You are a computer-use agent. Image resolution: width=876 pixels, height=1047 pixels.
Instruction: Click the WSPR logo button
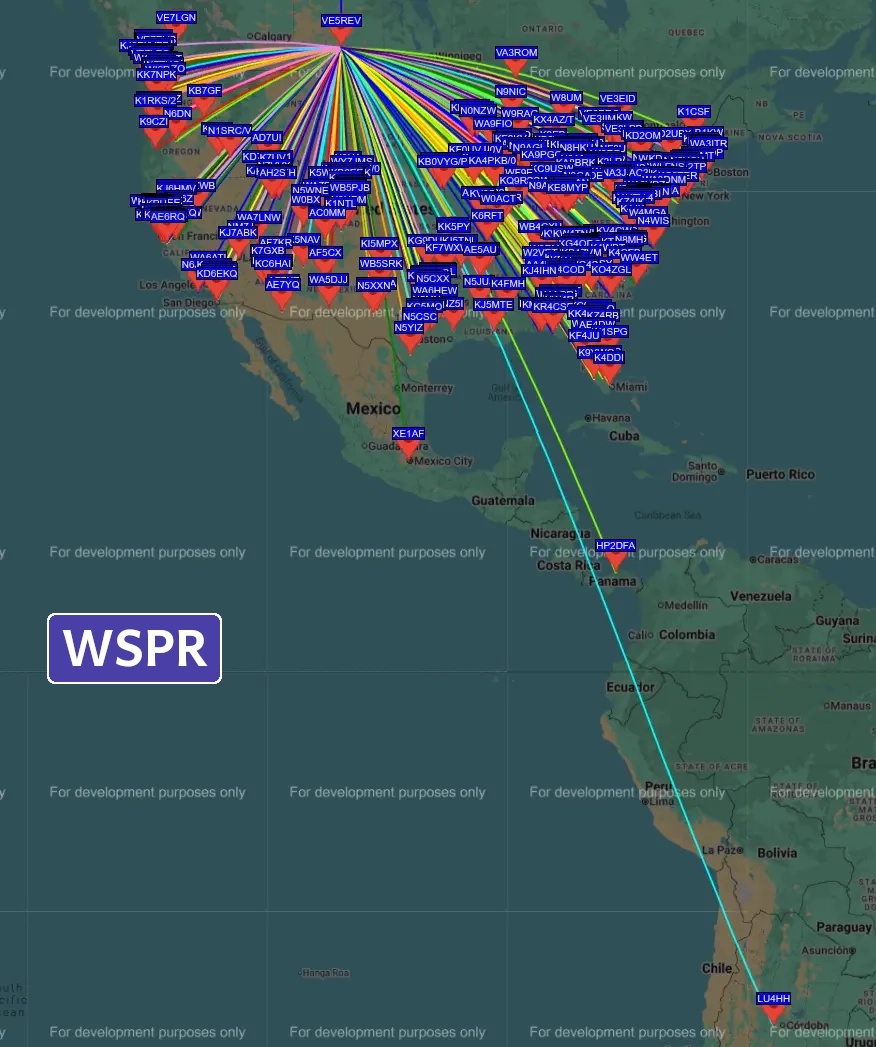(x=135, y=649)
